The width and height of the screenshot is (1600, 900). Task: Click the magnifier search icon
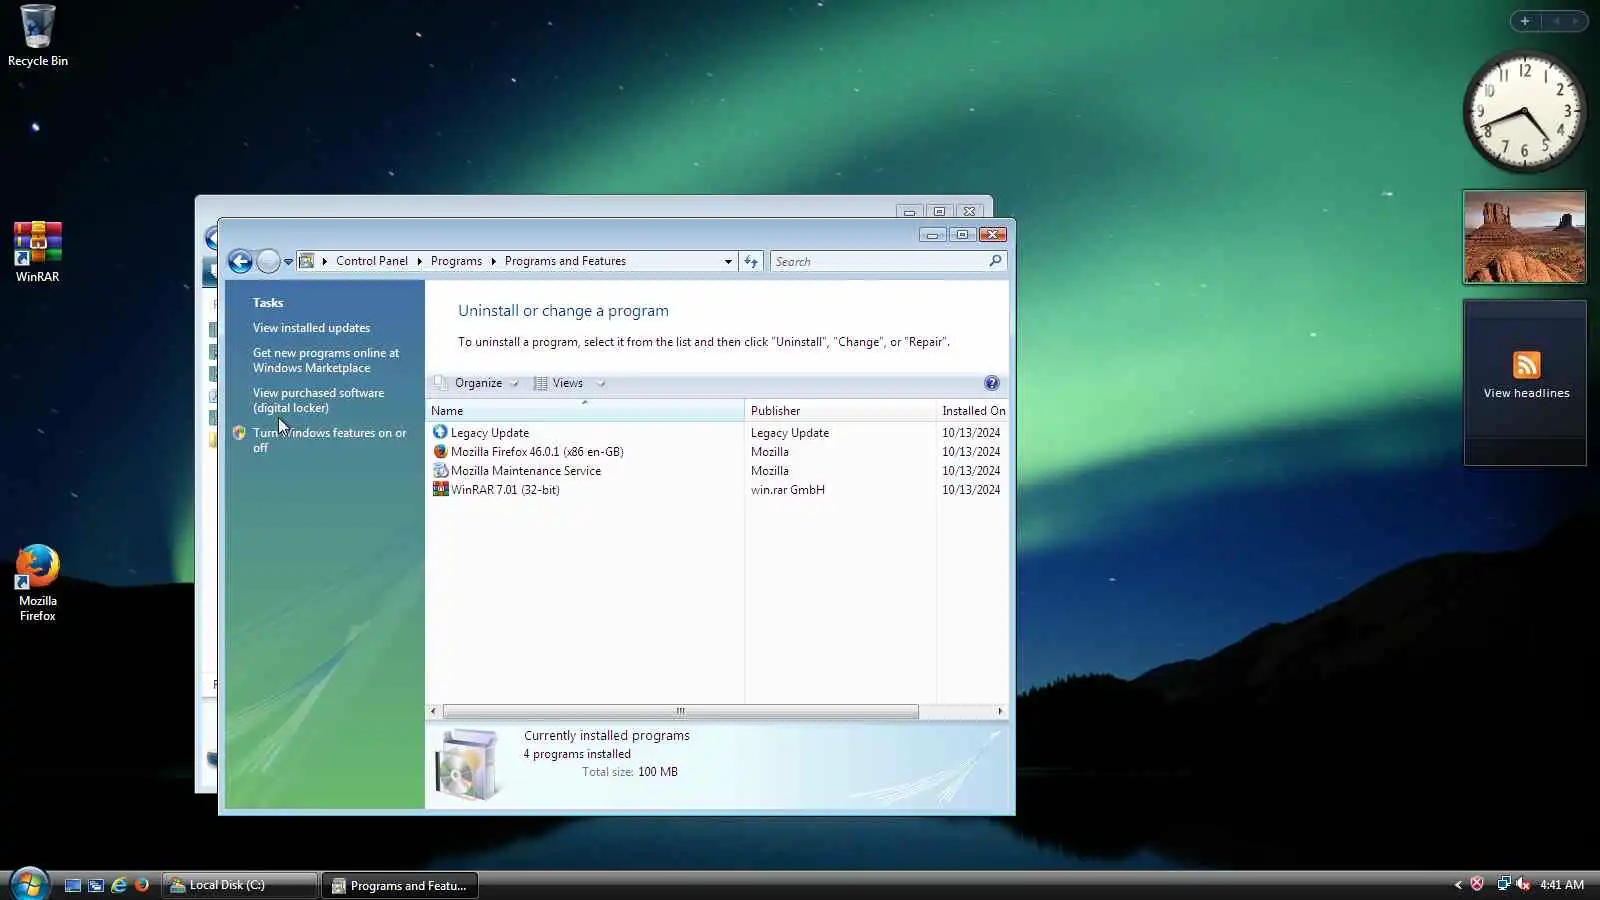995,261
